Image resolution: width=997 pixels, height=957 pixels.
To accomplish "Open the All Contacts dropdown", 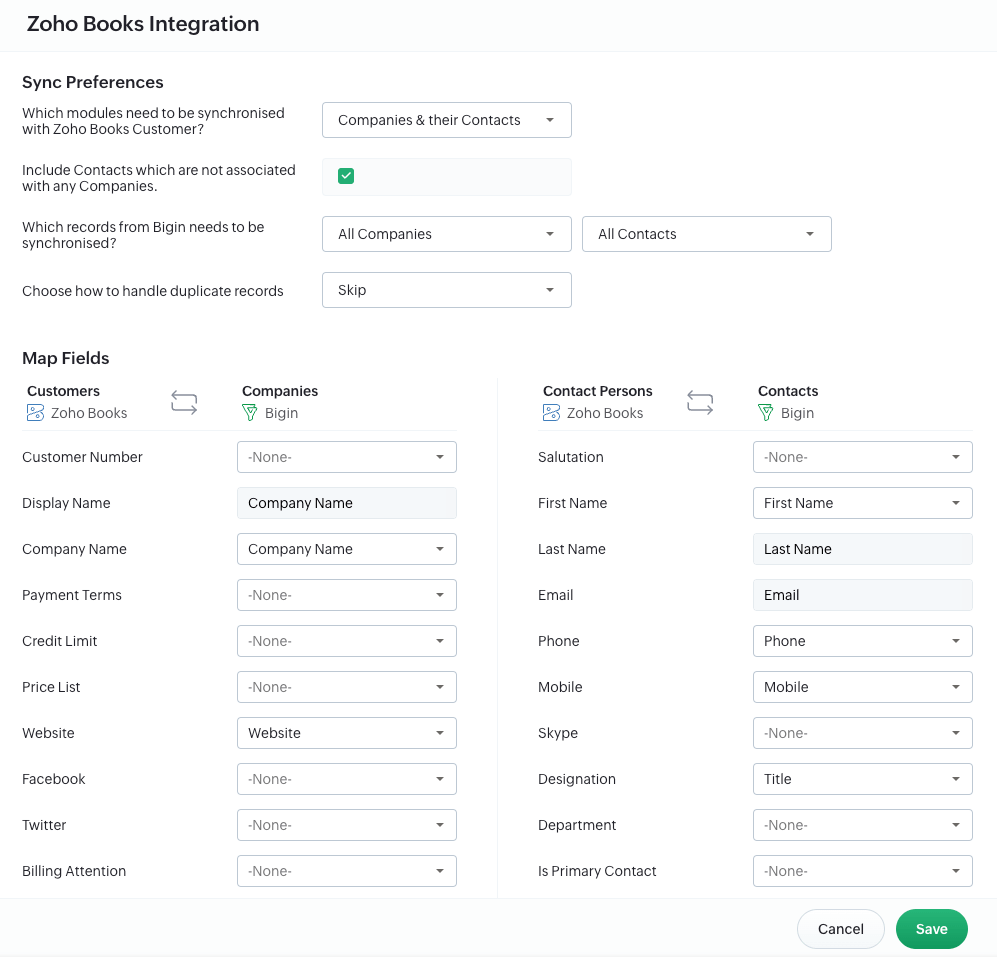I will click(706, 234).
